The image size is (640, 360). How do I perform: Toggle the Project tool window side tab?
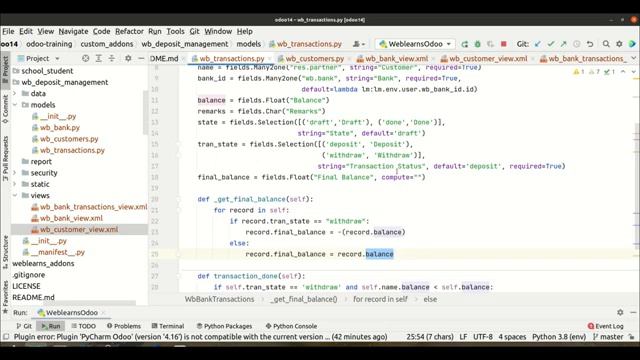click(5, 69)
